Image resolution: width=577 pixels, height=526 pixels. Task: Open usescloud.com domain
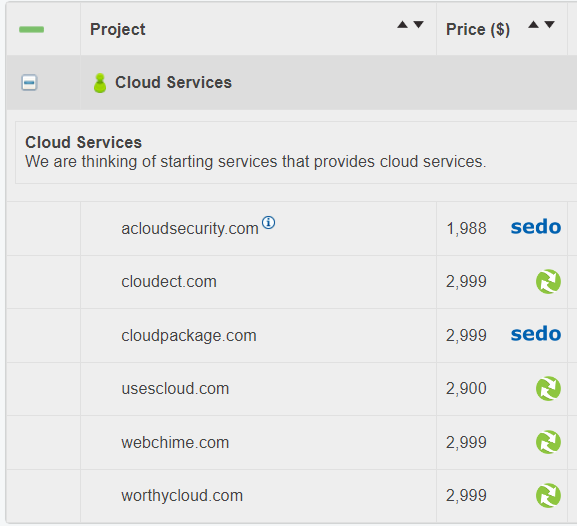point(175,389)
